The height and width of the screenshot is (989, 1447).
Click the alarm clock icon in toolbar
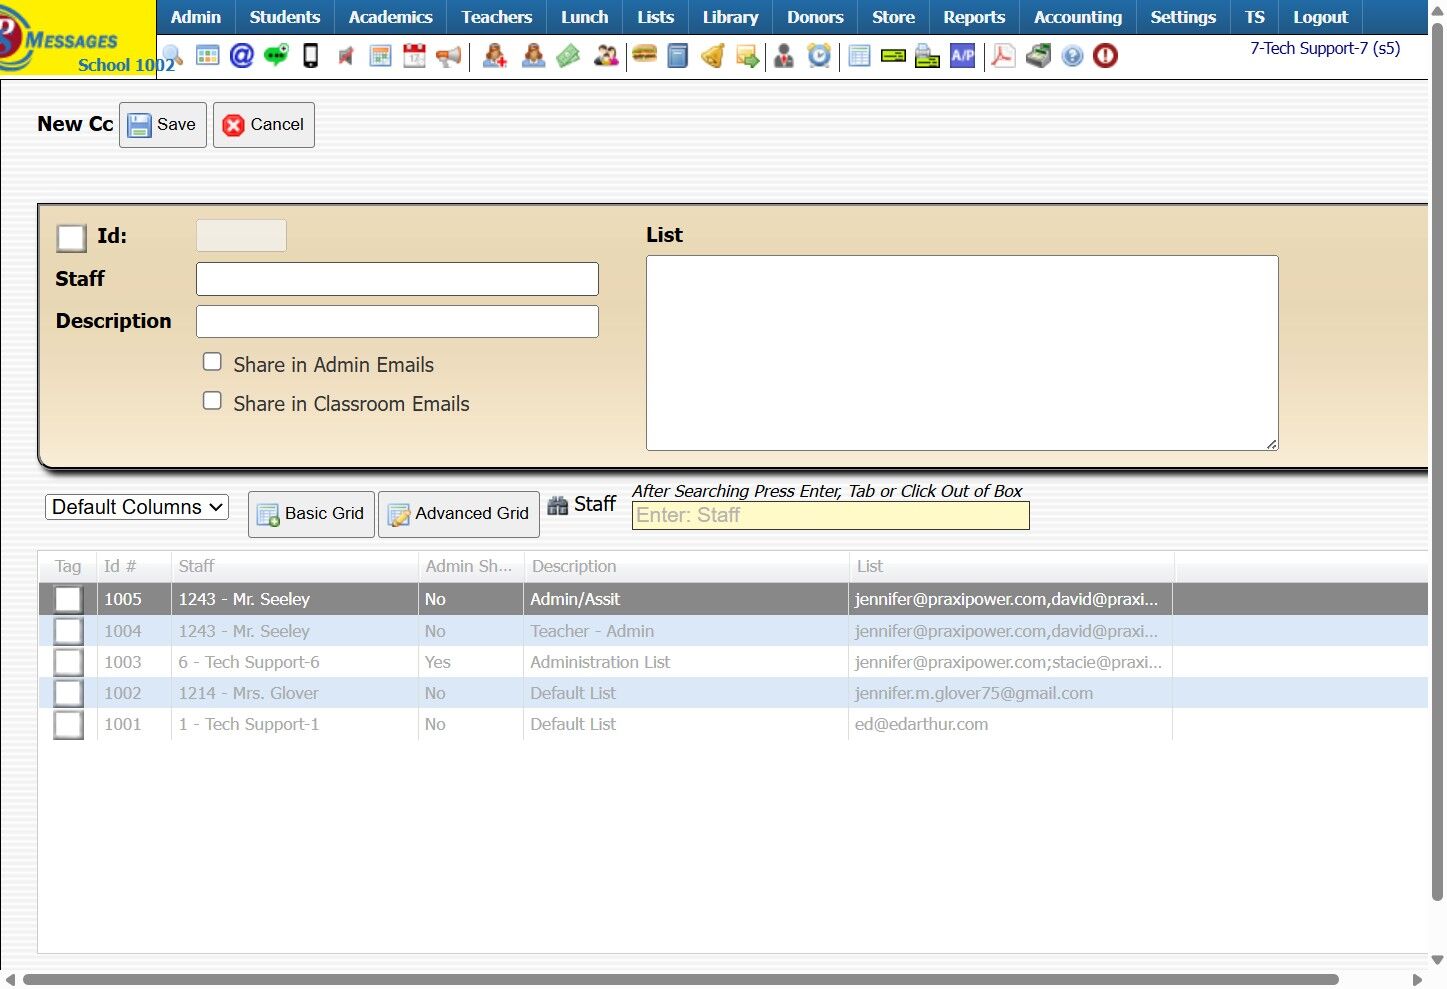pos(819,56)
